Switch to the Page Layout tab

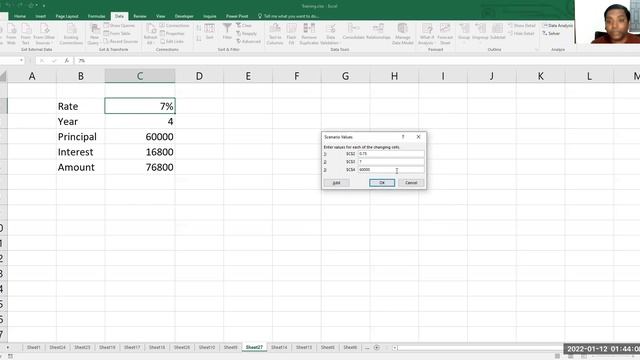pyautogui.click(x=67, y=16)
